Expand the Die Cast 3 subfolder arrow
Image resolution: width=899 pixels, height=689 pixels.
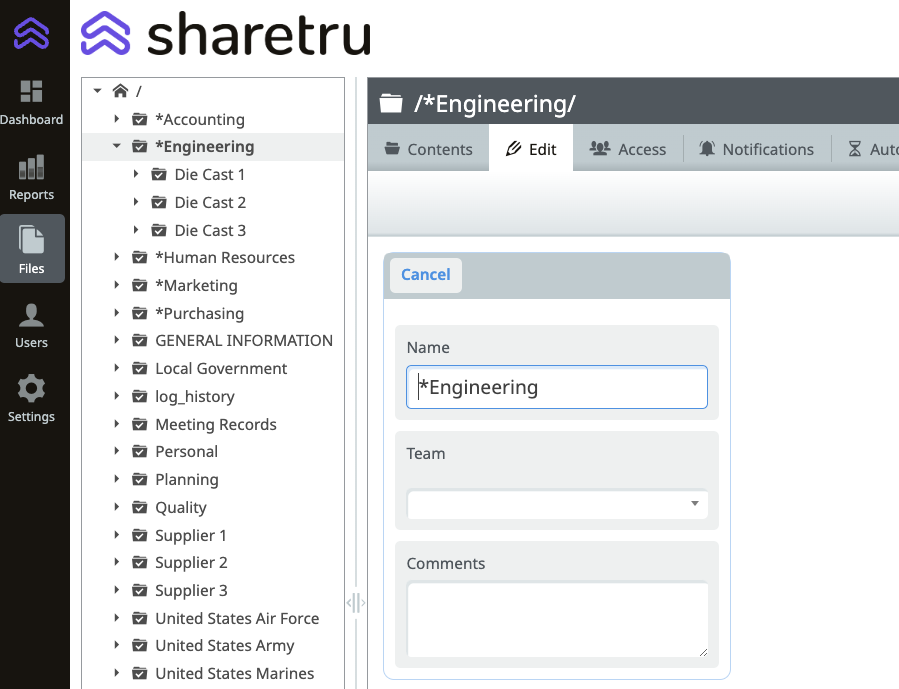(136, 230)
